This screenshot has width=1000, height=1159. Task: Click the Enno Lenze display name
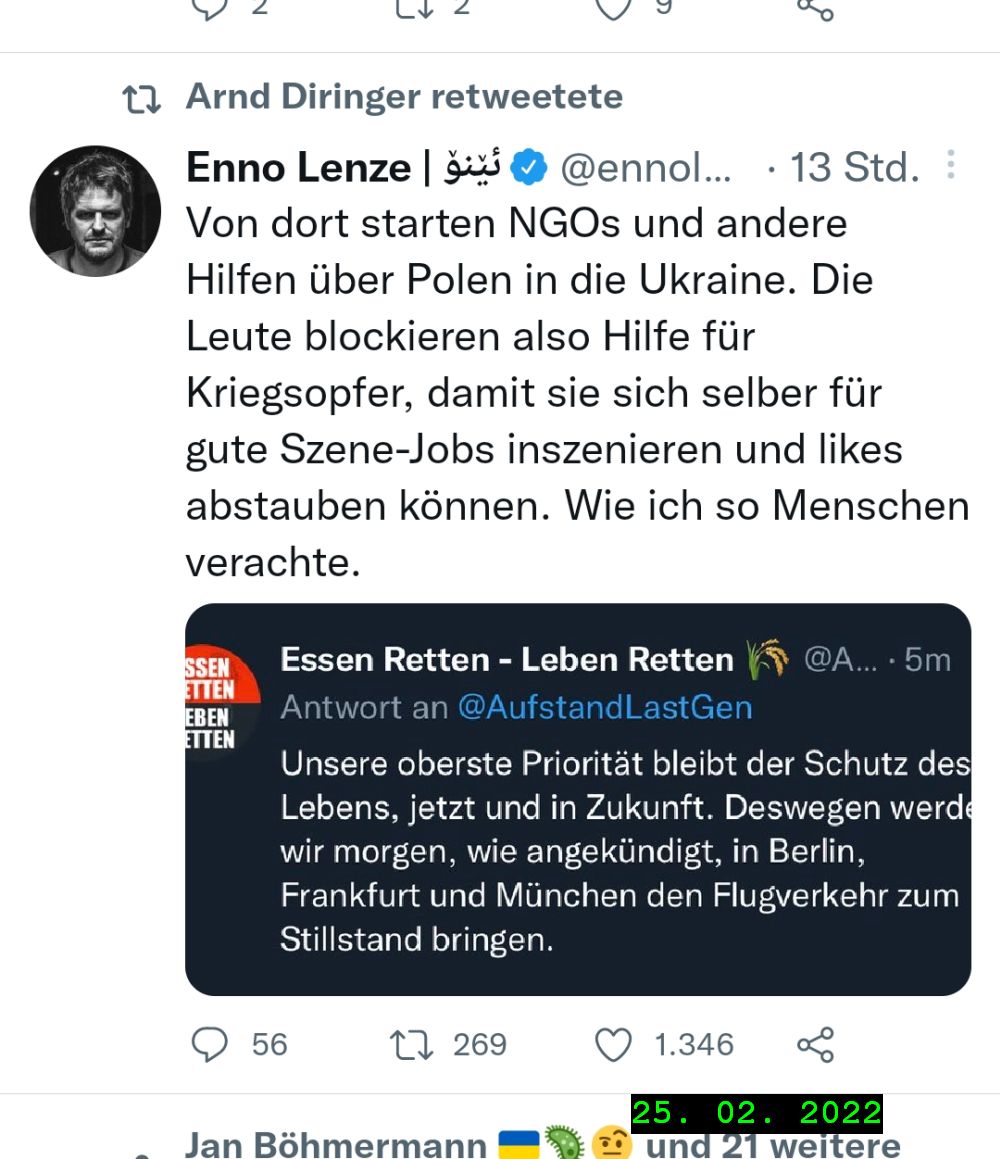pyautogui.click(x=298, y=168)
